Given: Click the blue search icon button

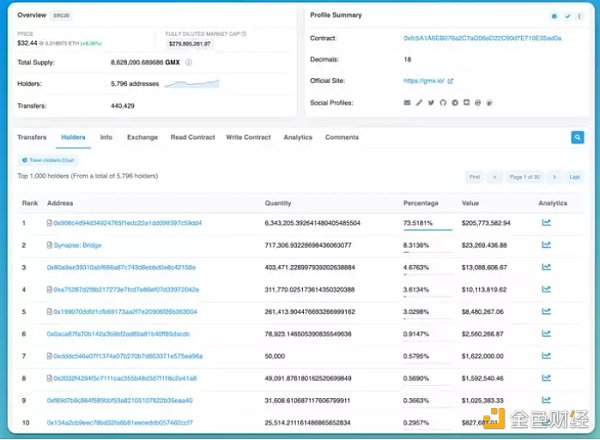Looking at the screenshot, I should [x=577, y=137].
